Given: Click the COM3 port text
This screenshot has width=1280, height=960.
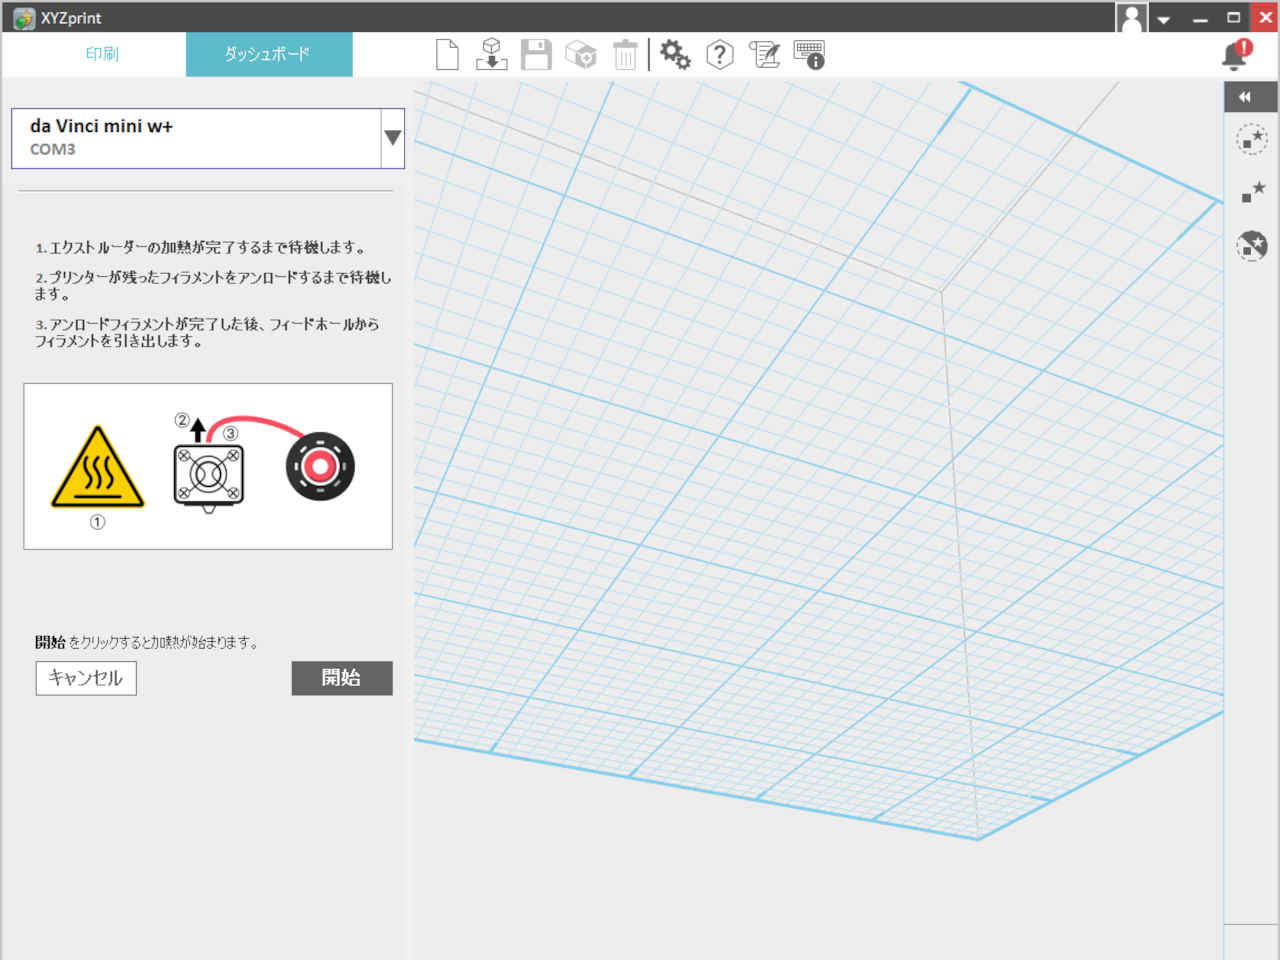Looking at the screenshot, I should click(52, 149).
